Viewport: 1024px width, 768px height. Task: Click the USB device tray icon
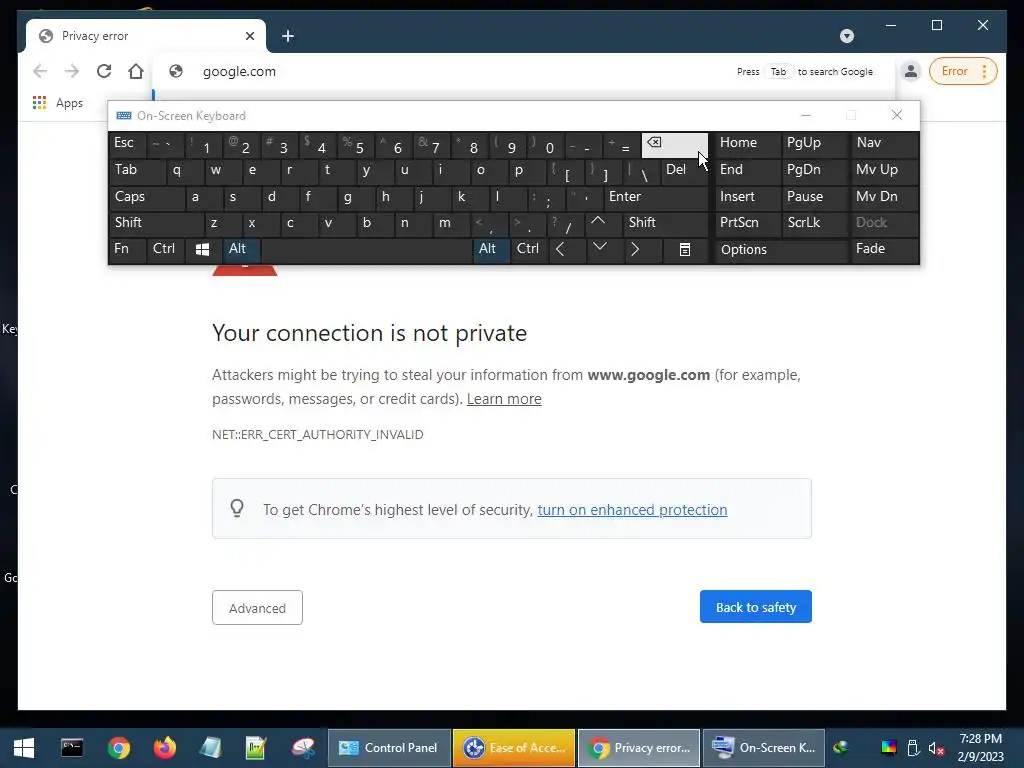913,748
